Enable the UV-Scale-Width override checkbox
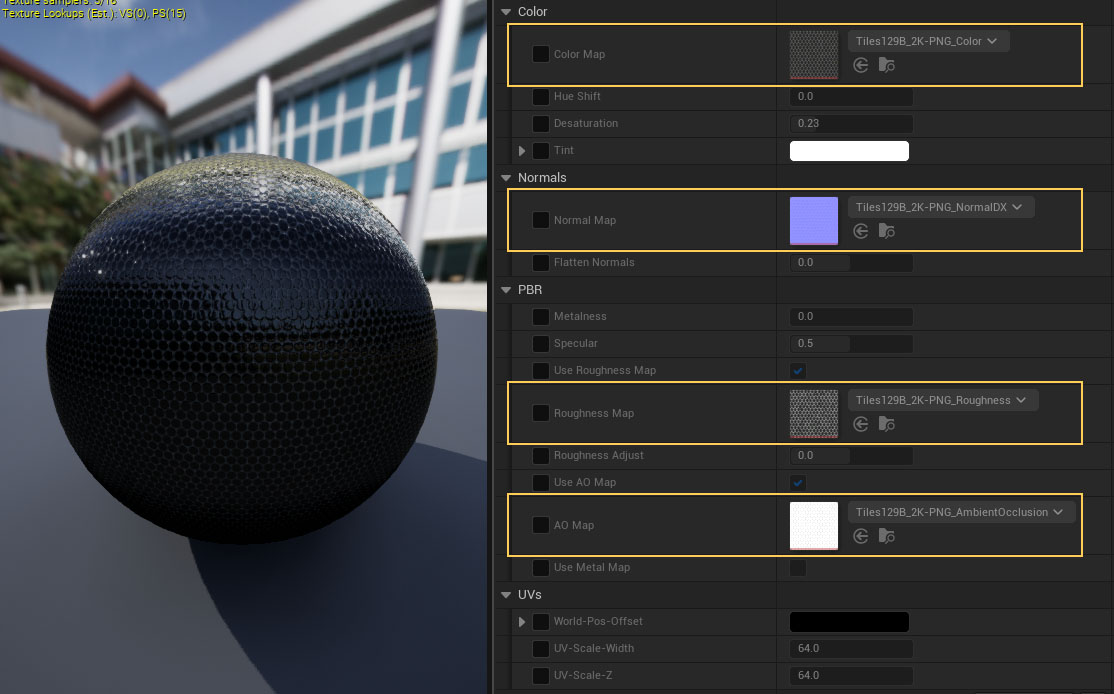1114x694 pixels. (x=541, y=649)
